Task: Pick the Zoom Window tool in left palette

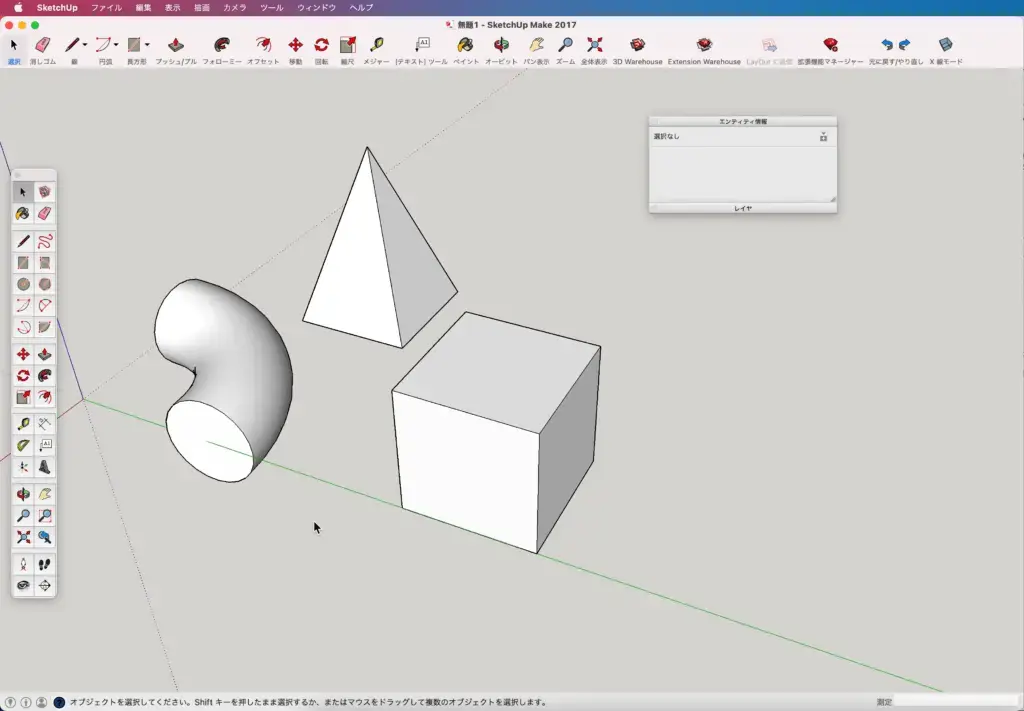Action: pyautogui.click(x=44, y=516)
